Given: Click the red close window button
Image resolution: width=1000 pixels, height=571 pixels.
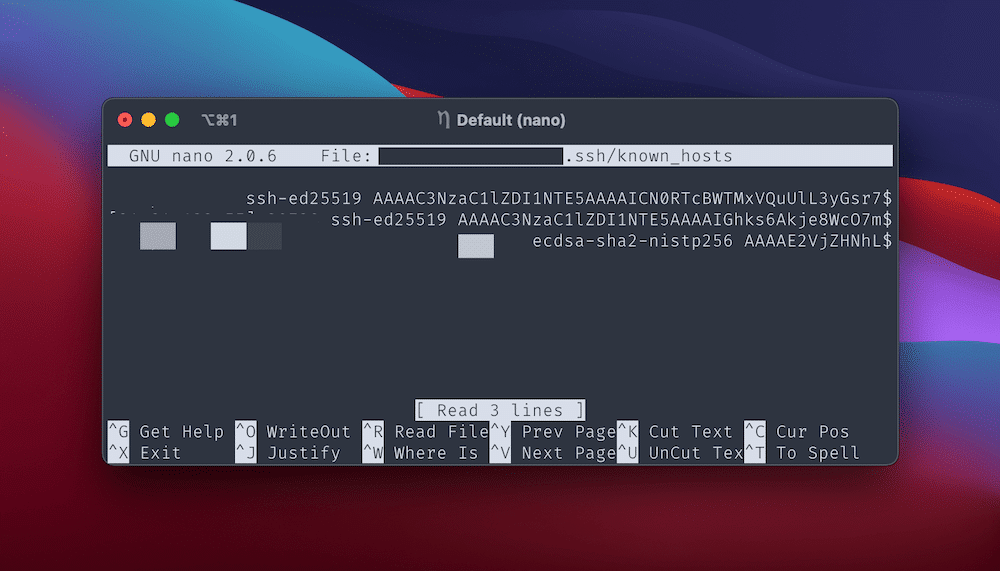Looking at the screenshot, I should (125, 120).
